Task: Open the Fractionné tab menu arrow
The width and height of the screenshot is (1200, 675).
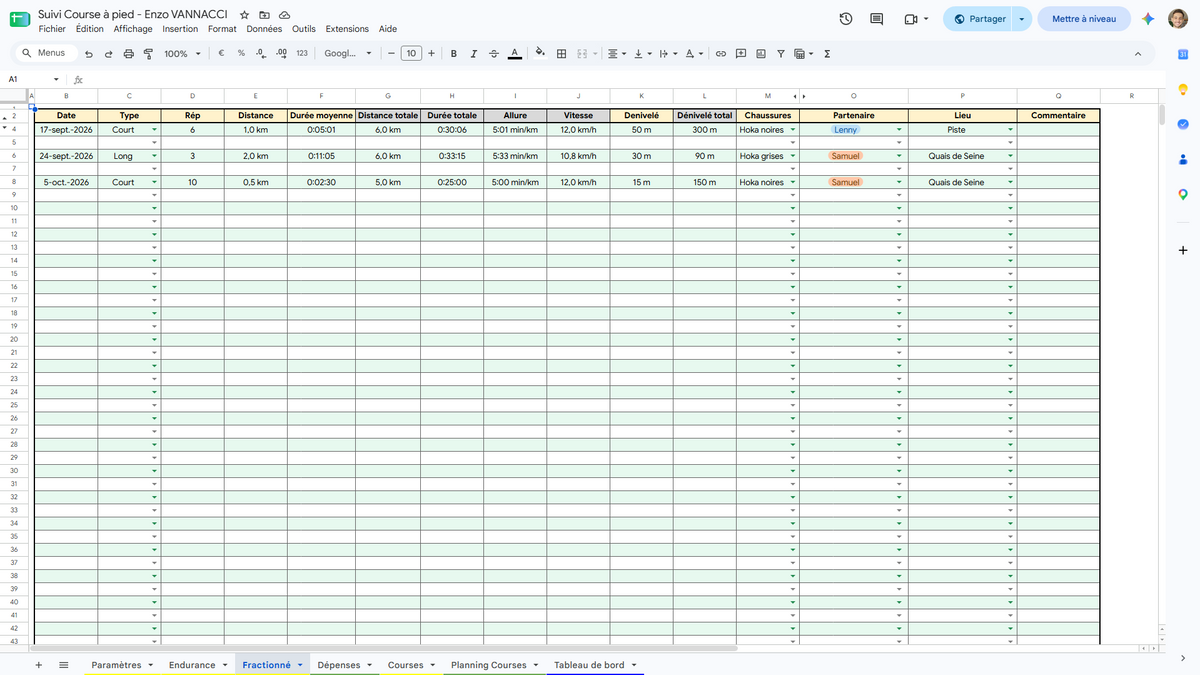Action: click(300, 665)
